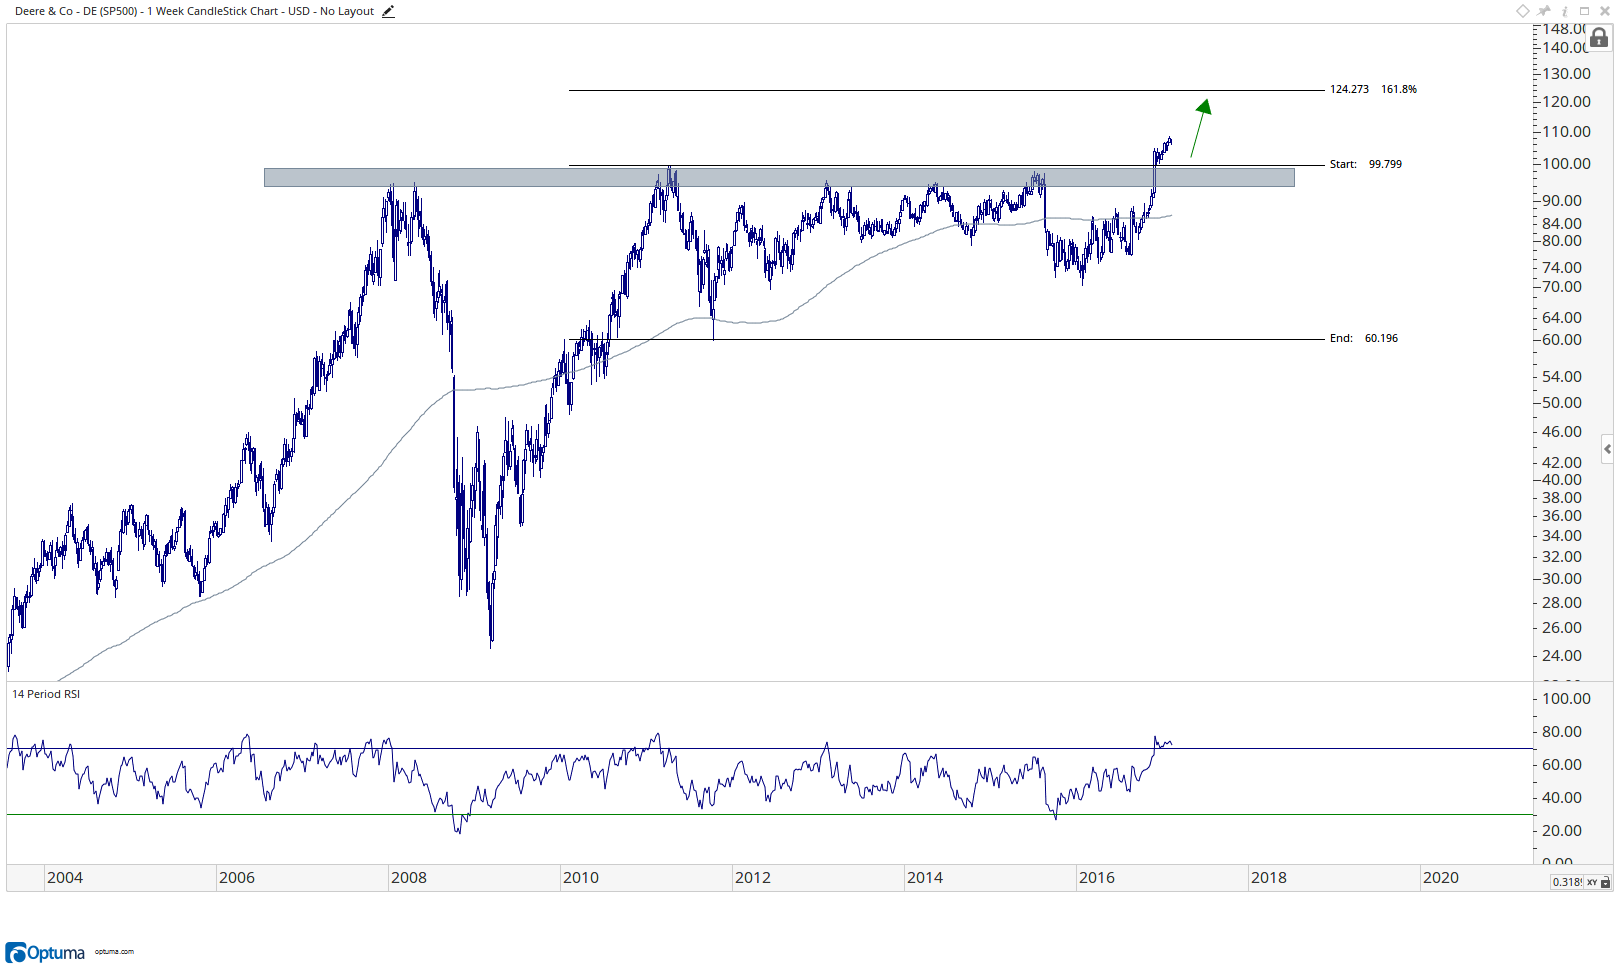
Task: Open the optuma.com link
Action: click(114, 952)
